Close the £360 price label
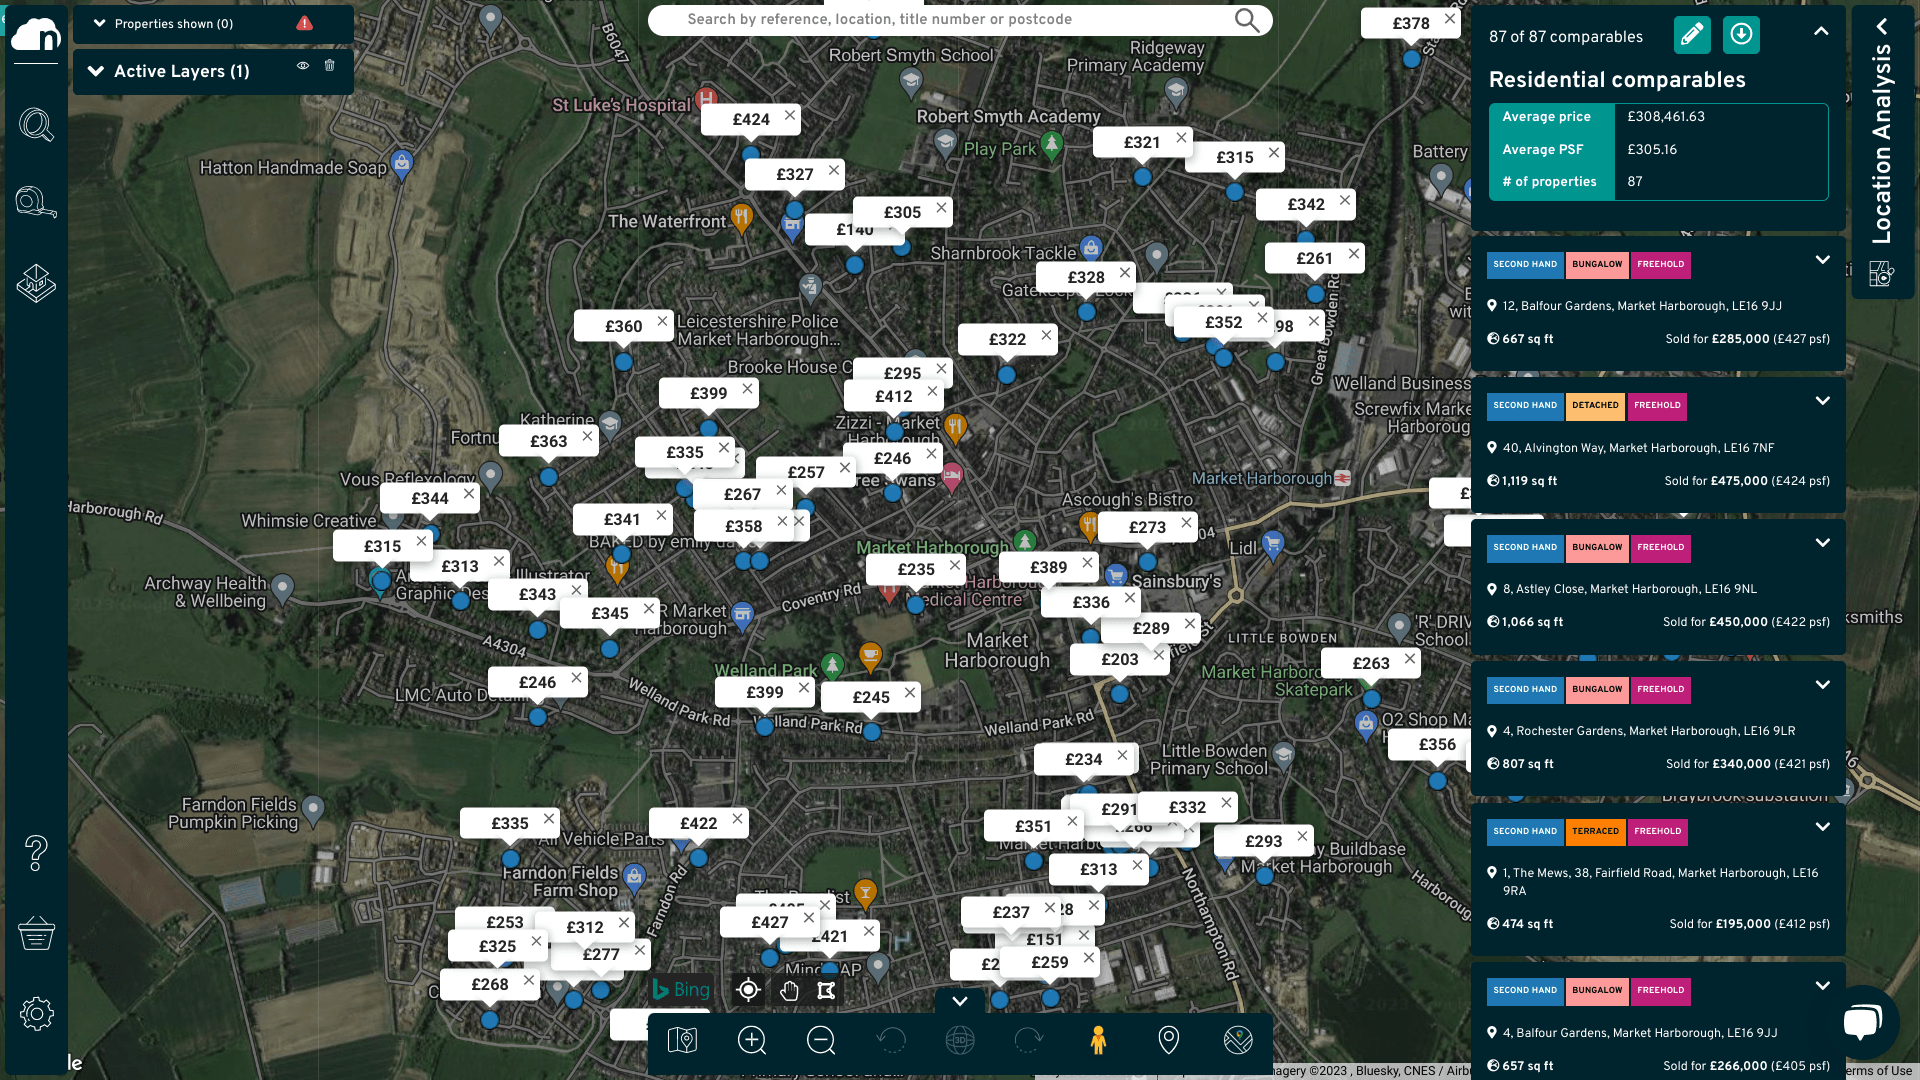The width and height of the screenshot is (1920, 1080). click(x=662, y=322)
